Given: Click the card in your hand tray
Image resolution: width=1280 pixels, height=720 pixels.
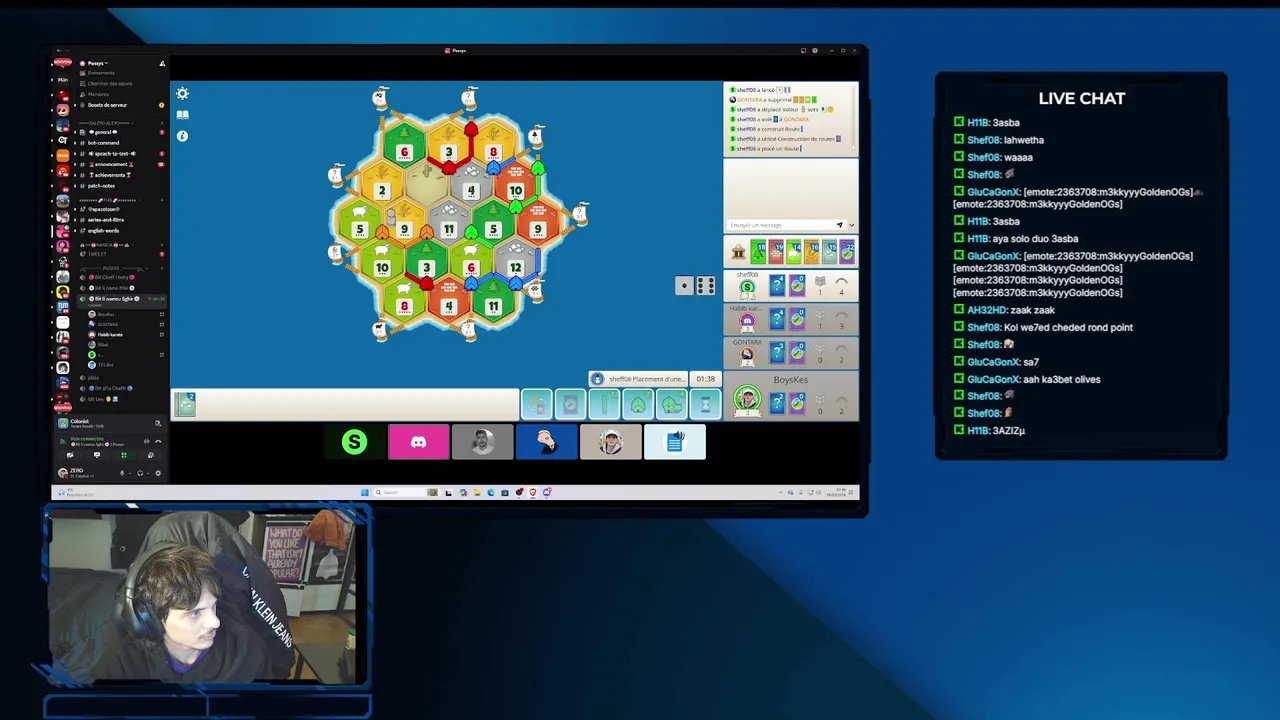Looking at the screenshot, I should (x=185, y=404).
